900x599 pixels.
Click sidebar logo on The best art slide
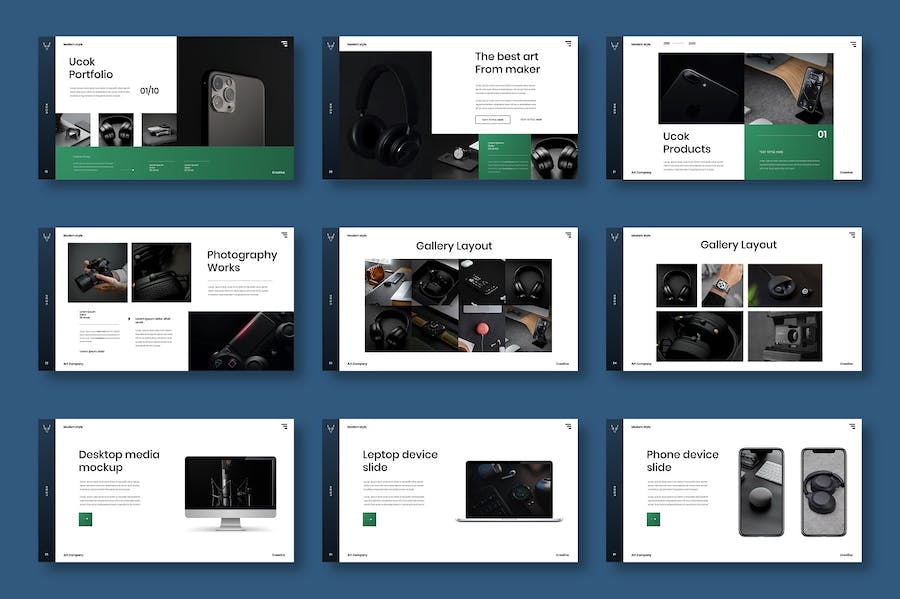click(x=330, y=44)
